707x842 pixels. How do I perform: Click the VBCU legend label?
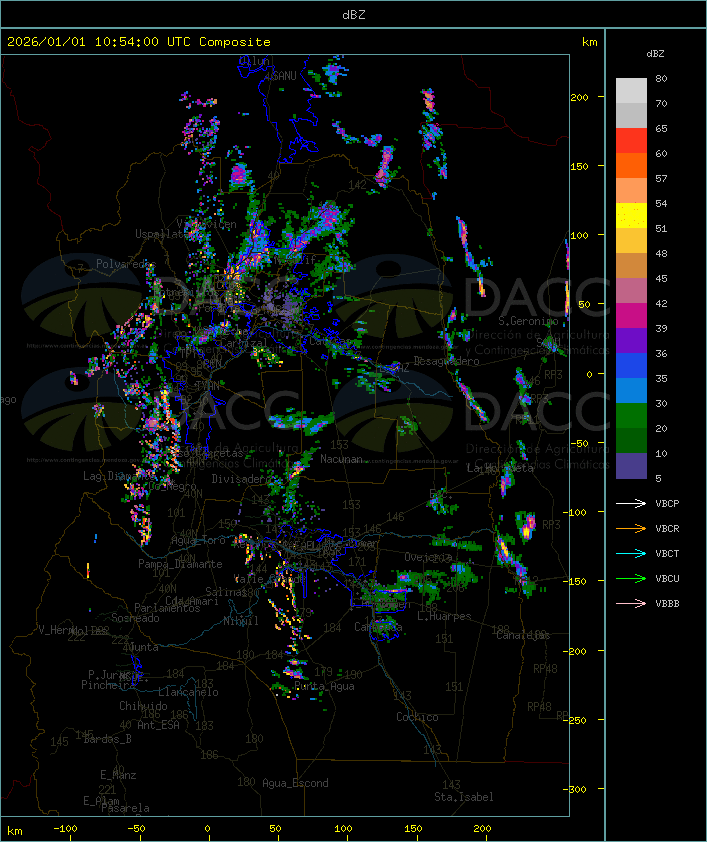(667, 579)
